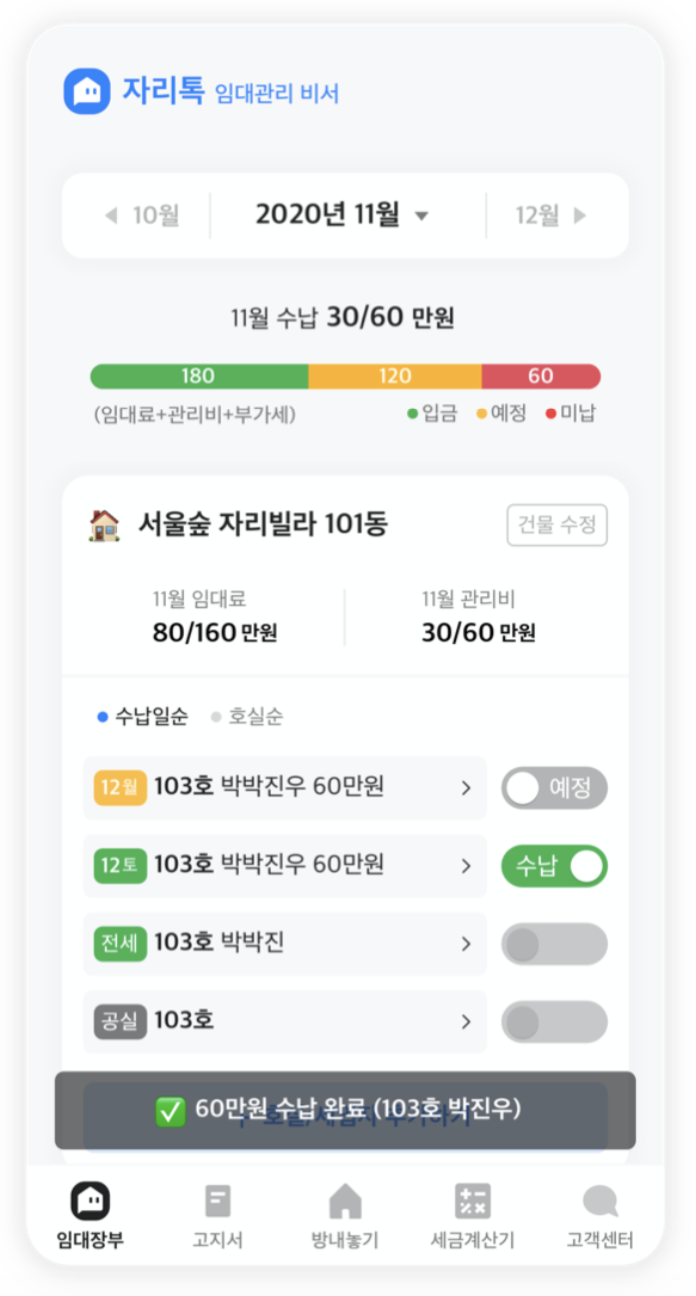This screenshot has width=696, height=1296.
Task: Turn off the green 수납 switch
Action: coord(554,866)
